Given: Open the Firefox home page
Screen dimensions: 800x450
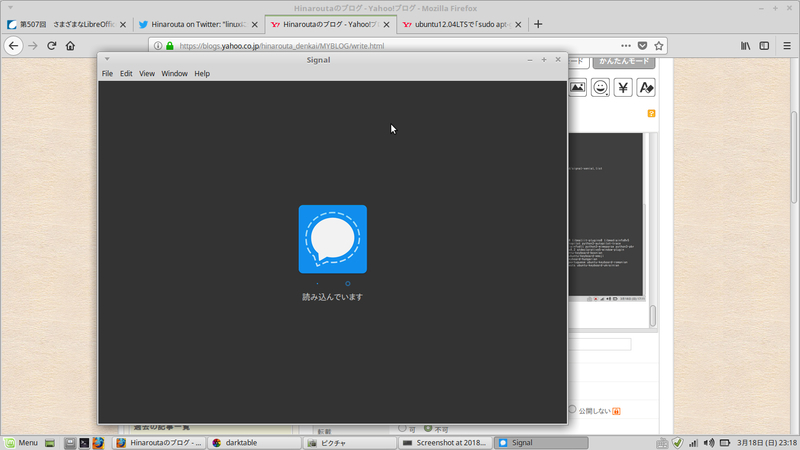Looking at the screenshot, I should pyautogui.click(x=70, y=46).
